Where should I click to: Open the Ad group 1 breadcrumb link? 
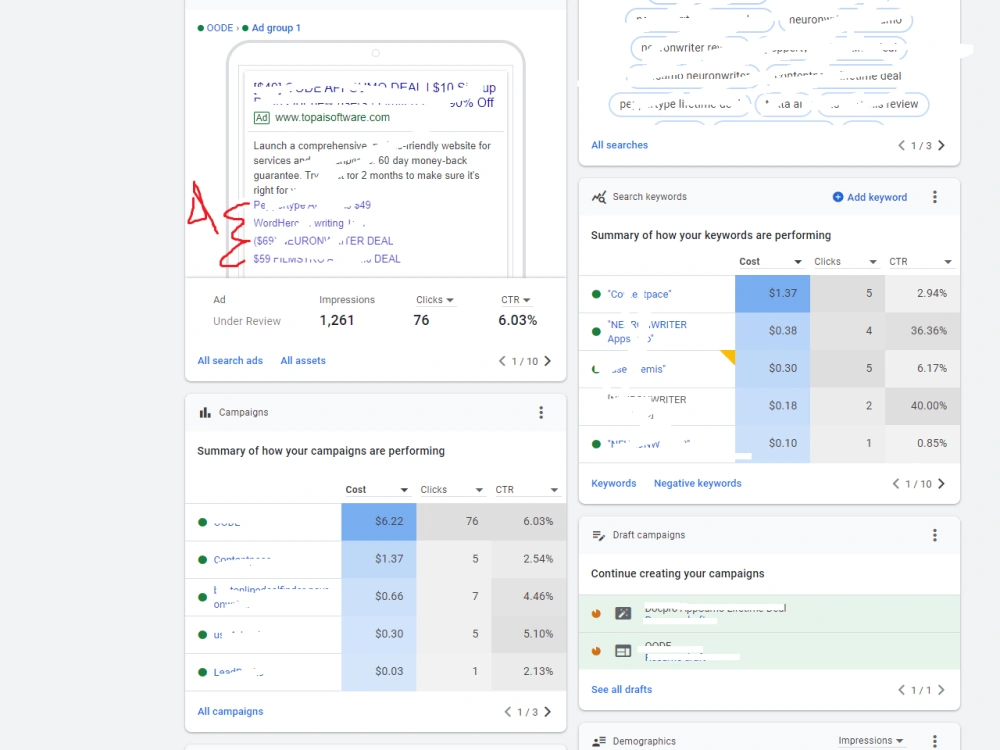276,28
